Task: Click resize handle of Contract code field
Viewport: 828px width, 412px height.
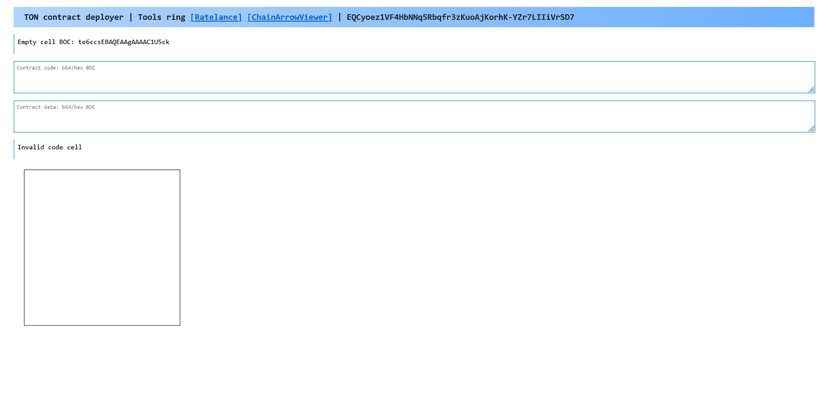Action: [811, 89]
